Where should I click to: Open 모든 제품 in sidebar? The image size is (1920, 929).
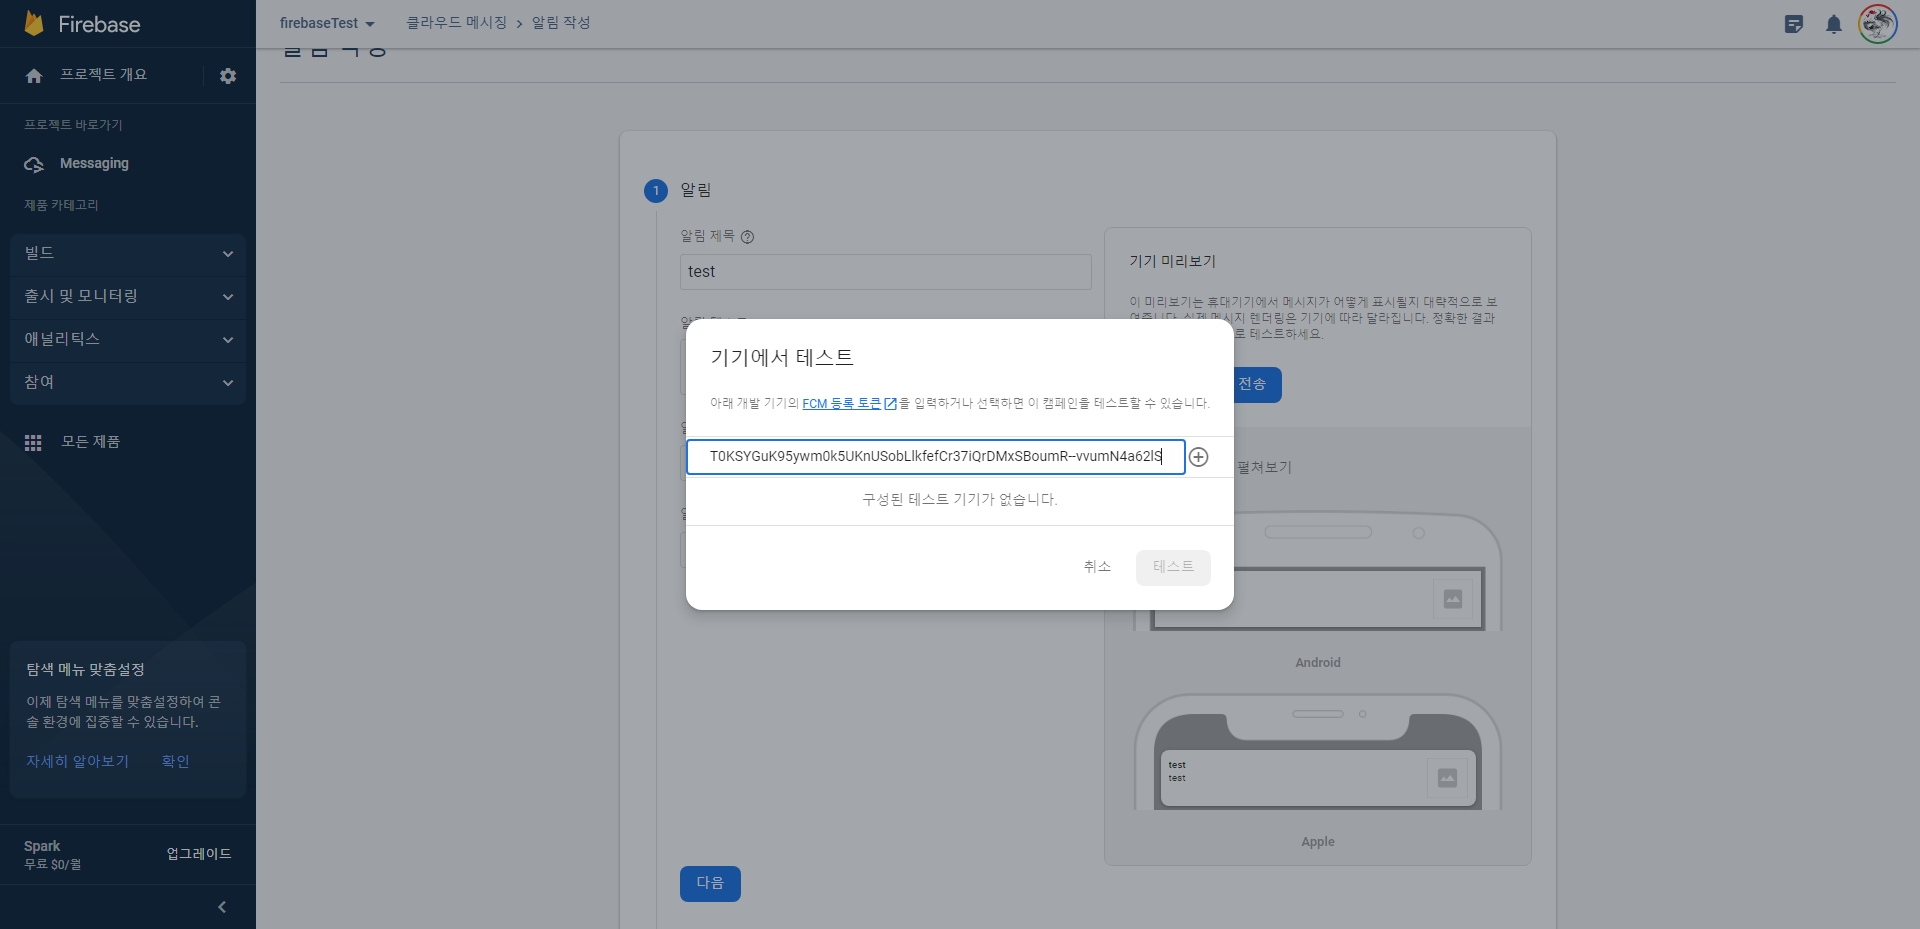click(91, 441)
